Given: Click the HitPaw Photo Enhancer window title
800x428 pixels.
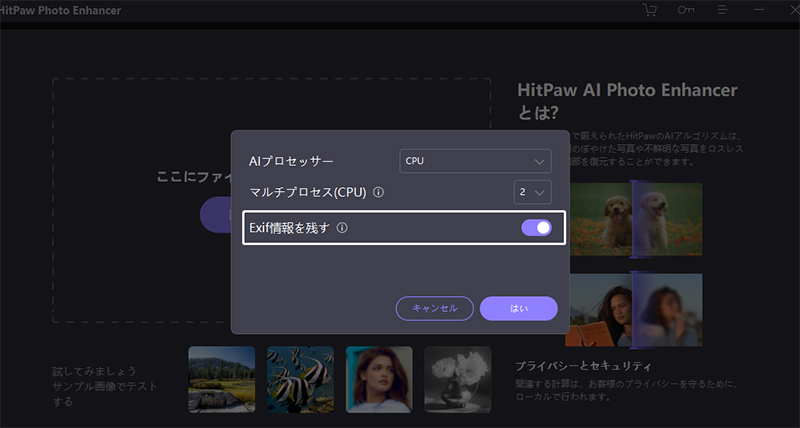Looking at the screenshot, I should point(60,10).
